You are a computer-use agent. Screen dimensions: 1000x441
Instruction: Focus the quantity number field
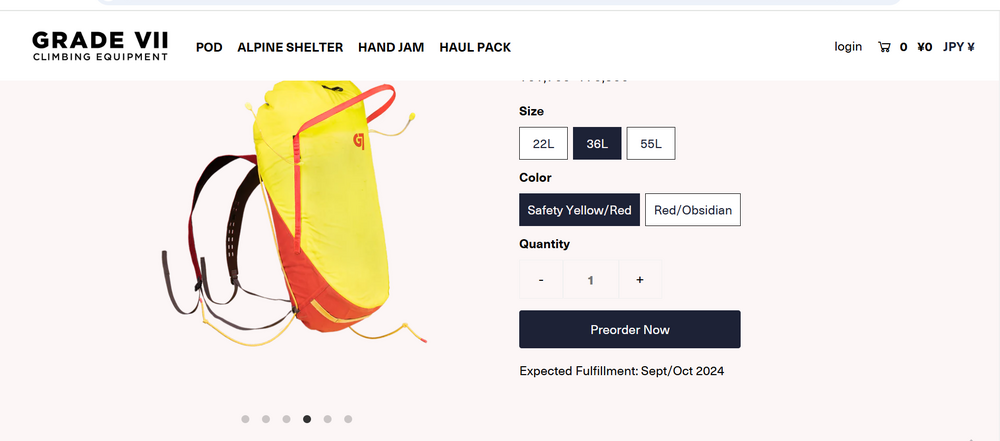[x=591, y=280]
